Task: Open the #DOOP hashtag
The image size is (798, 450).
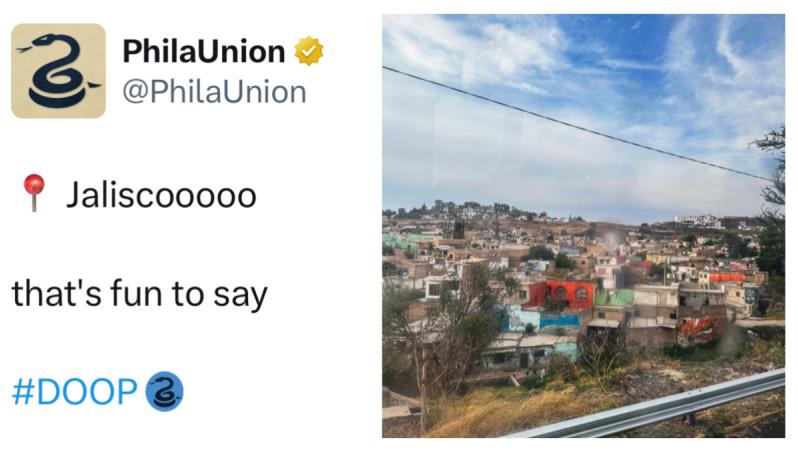Action: point(74,392)
